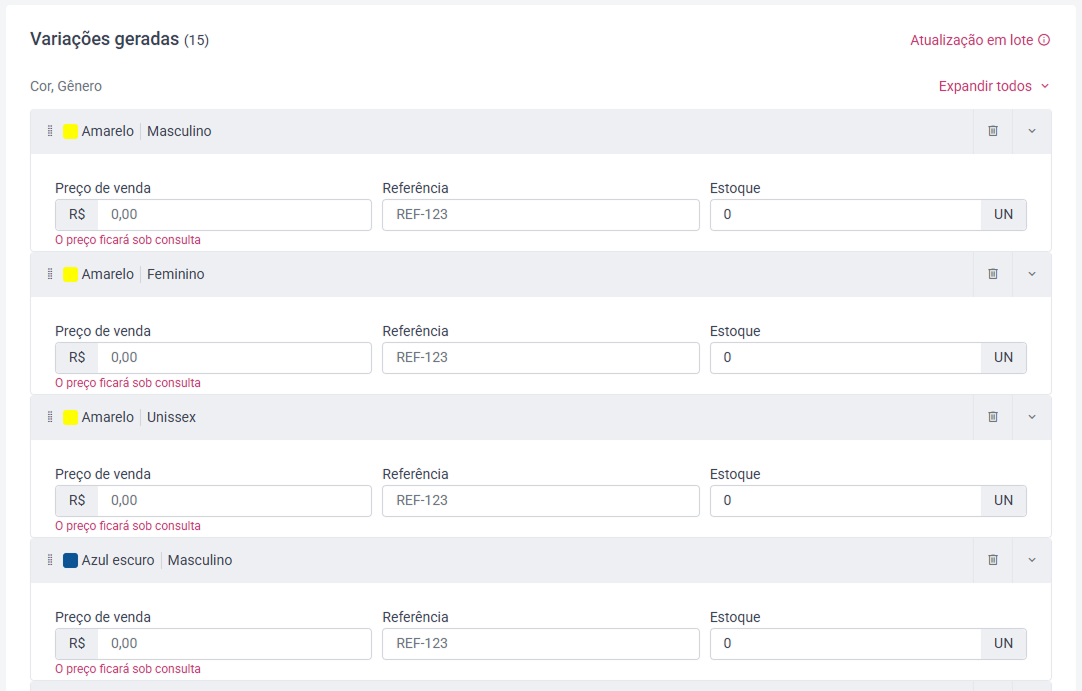Grab drag handle of Amarelo Masculino row

[50, 131]
